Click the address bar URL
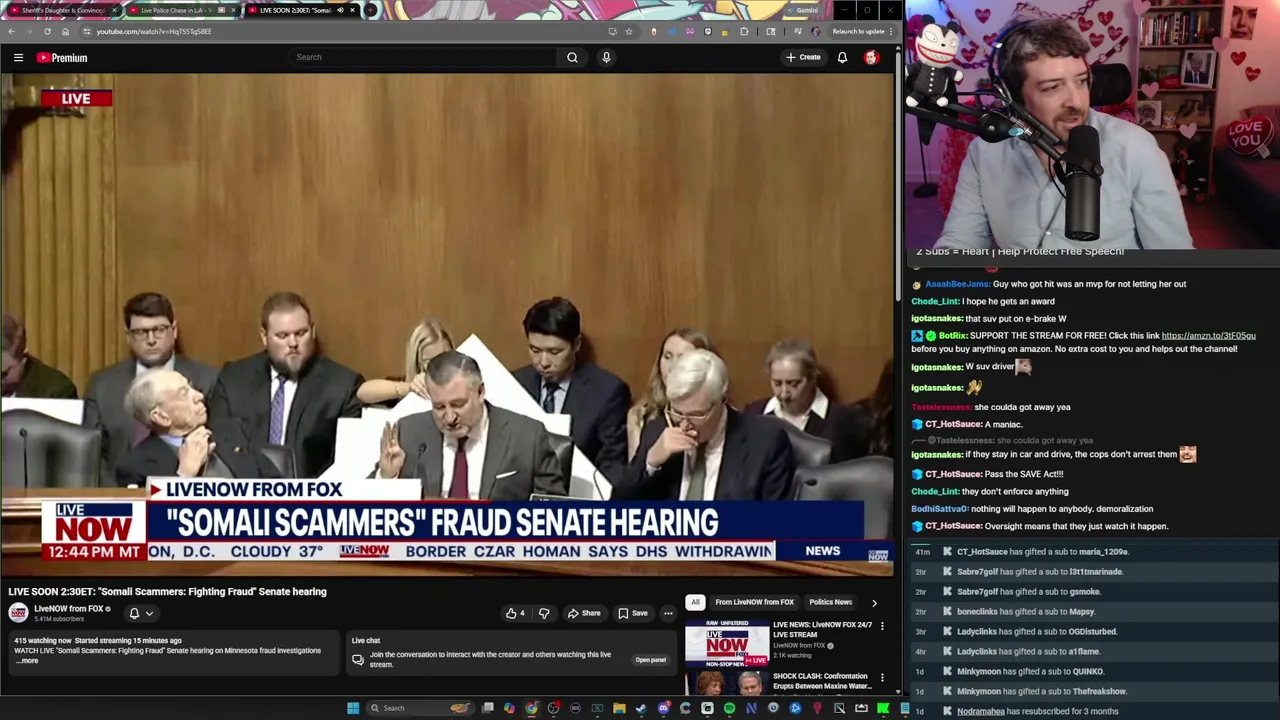Viewport: 1280px width, 720px height. coord(154,32)
